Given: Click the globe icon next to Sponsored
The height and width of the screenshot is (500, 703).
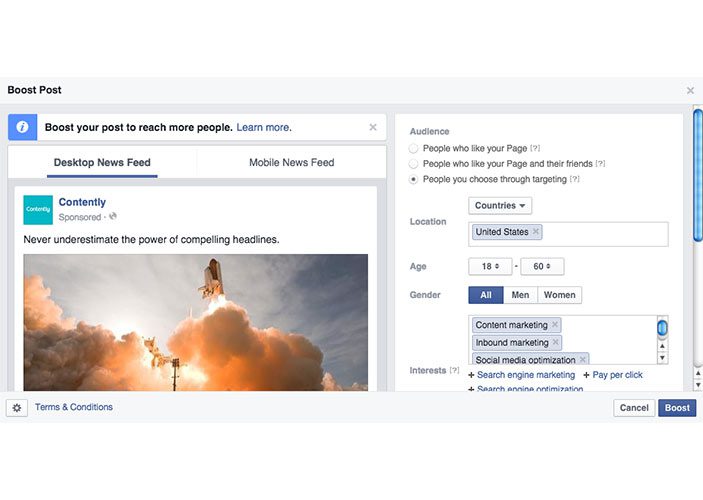Looking at the screenshot, I should click(x=113, y=217).
